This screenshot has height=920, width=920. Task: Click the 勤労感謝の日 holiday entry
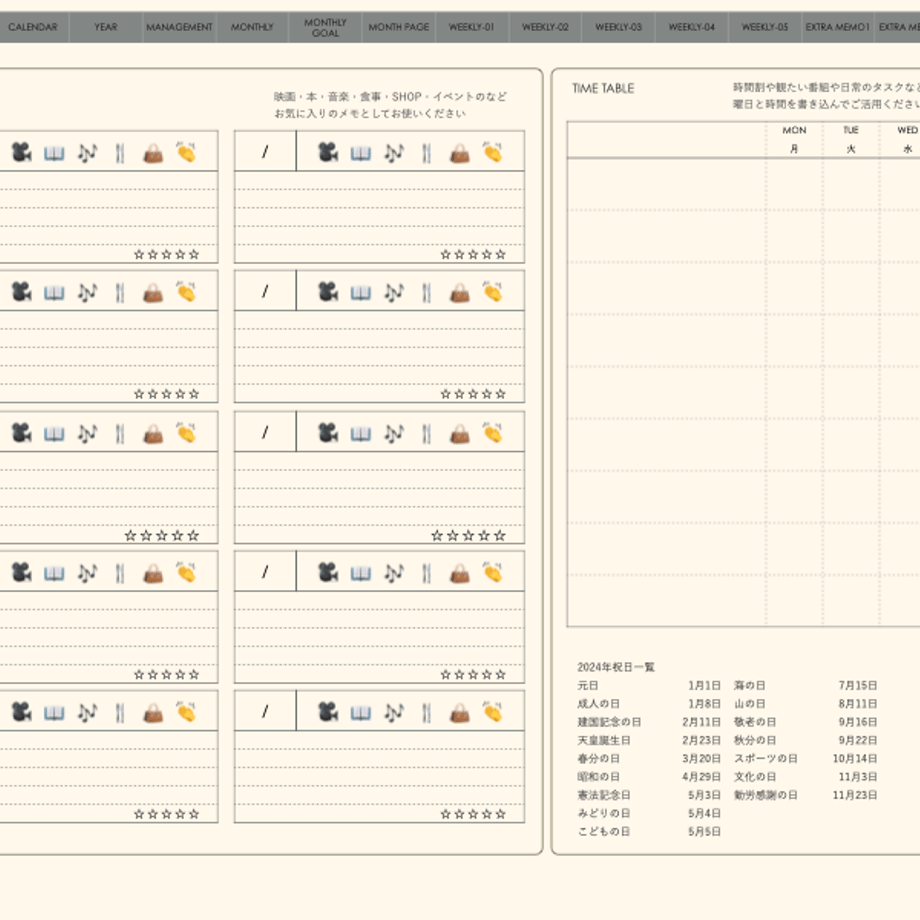pyautogui.click(x=766, y=795)
